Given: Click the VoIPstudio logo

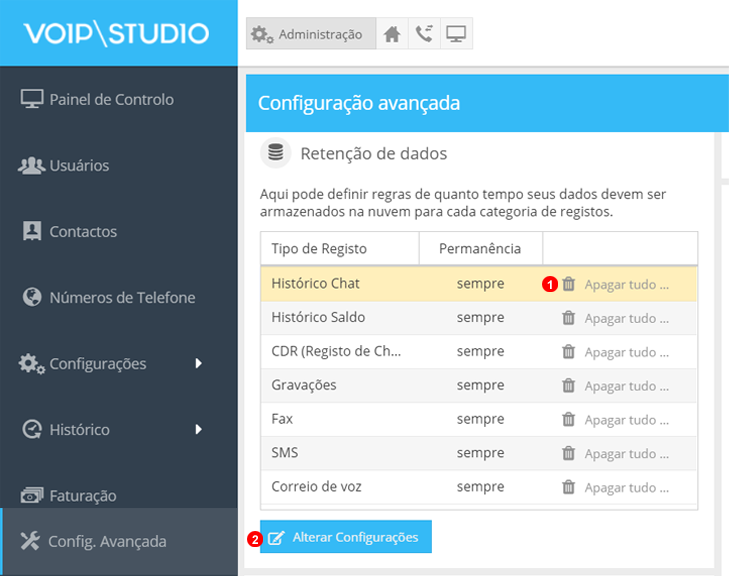Looking at the screenshot, I should [x=117, y=33].
